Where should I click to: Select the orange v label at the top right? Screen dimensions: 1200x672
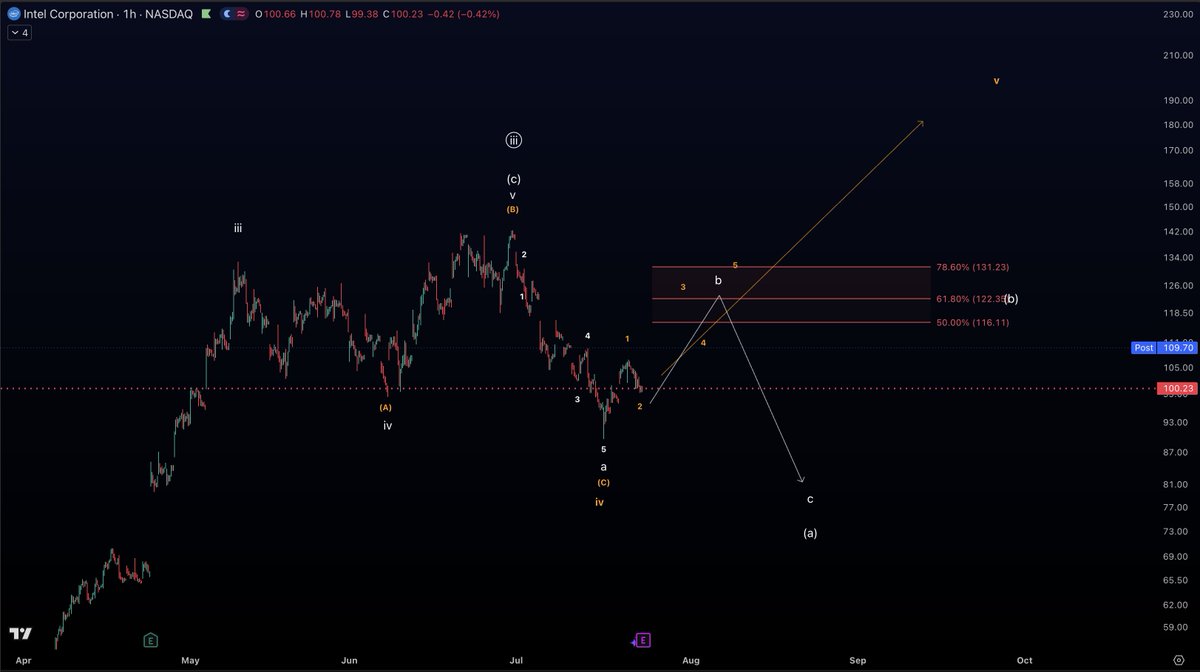point(996,81)
